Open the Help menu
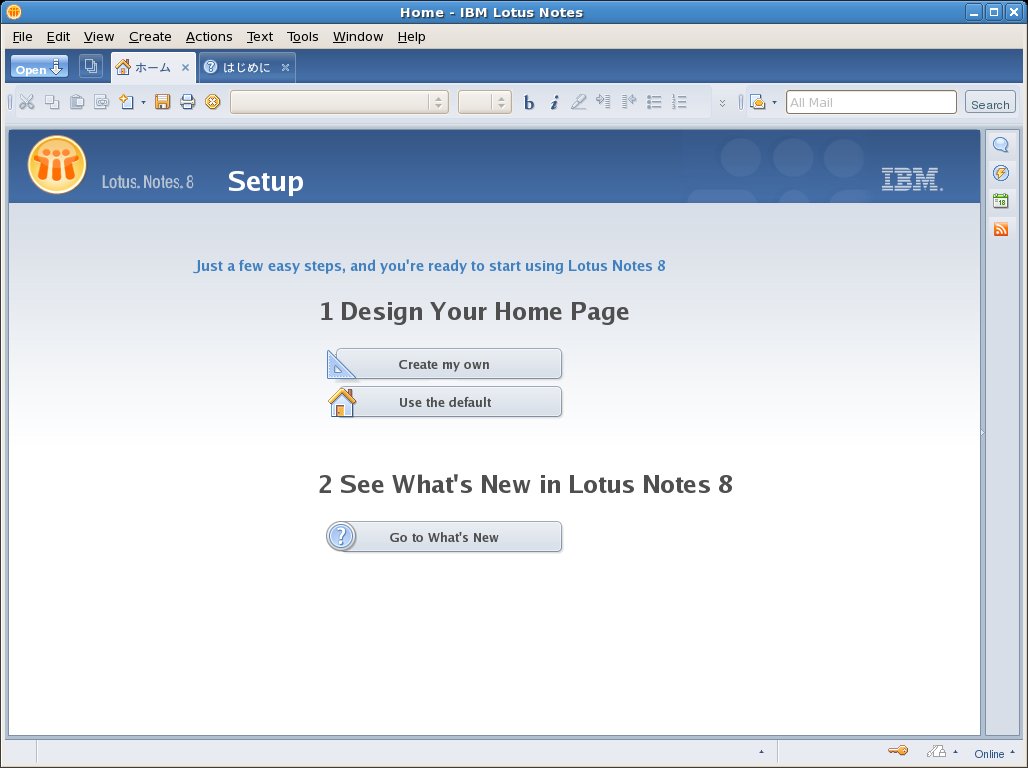Screen dimensions: 1028x768 tap(412, 37)
